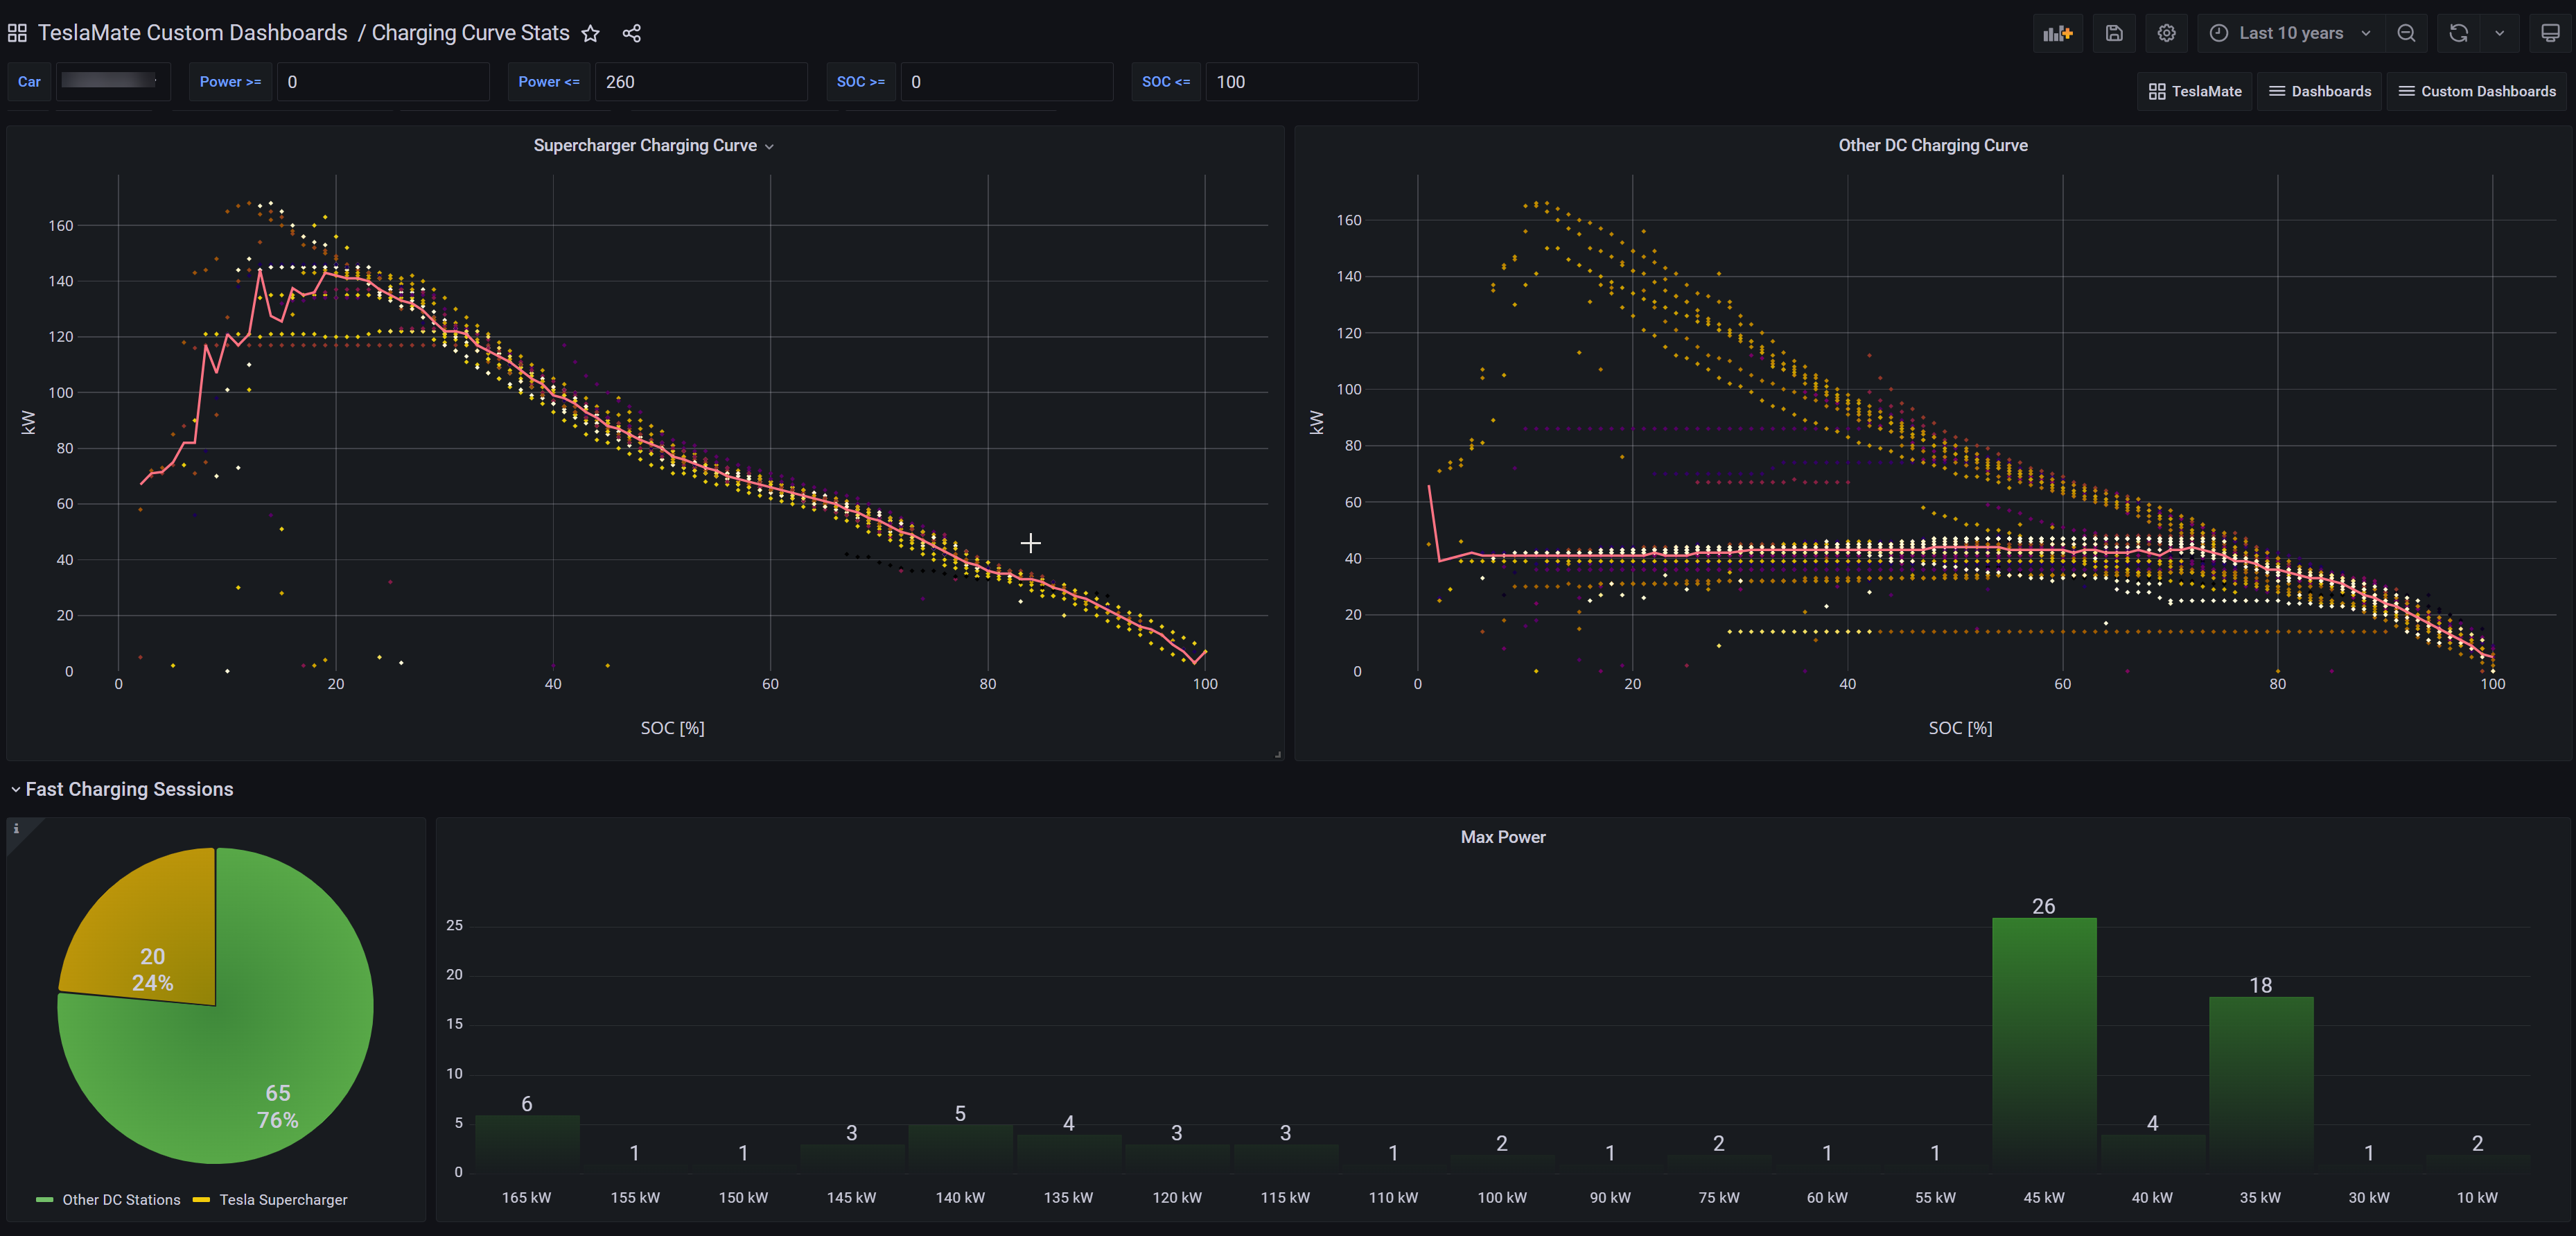Refresh the dashboard
The width and height of the screenshot is (2576, 1236).
tap(2458, 33)
